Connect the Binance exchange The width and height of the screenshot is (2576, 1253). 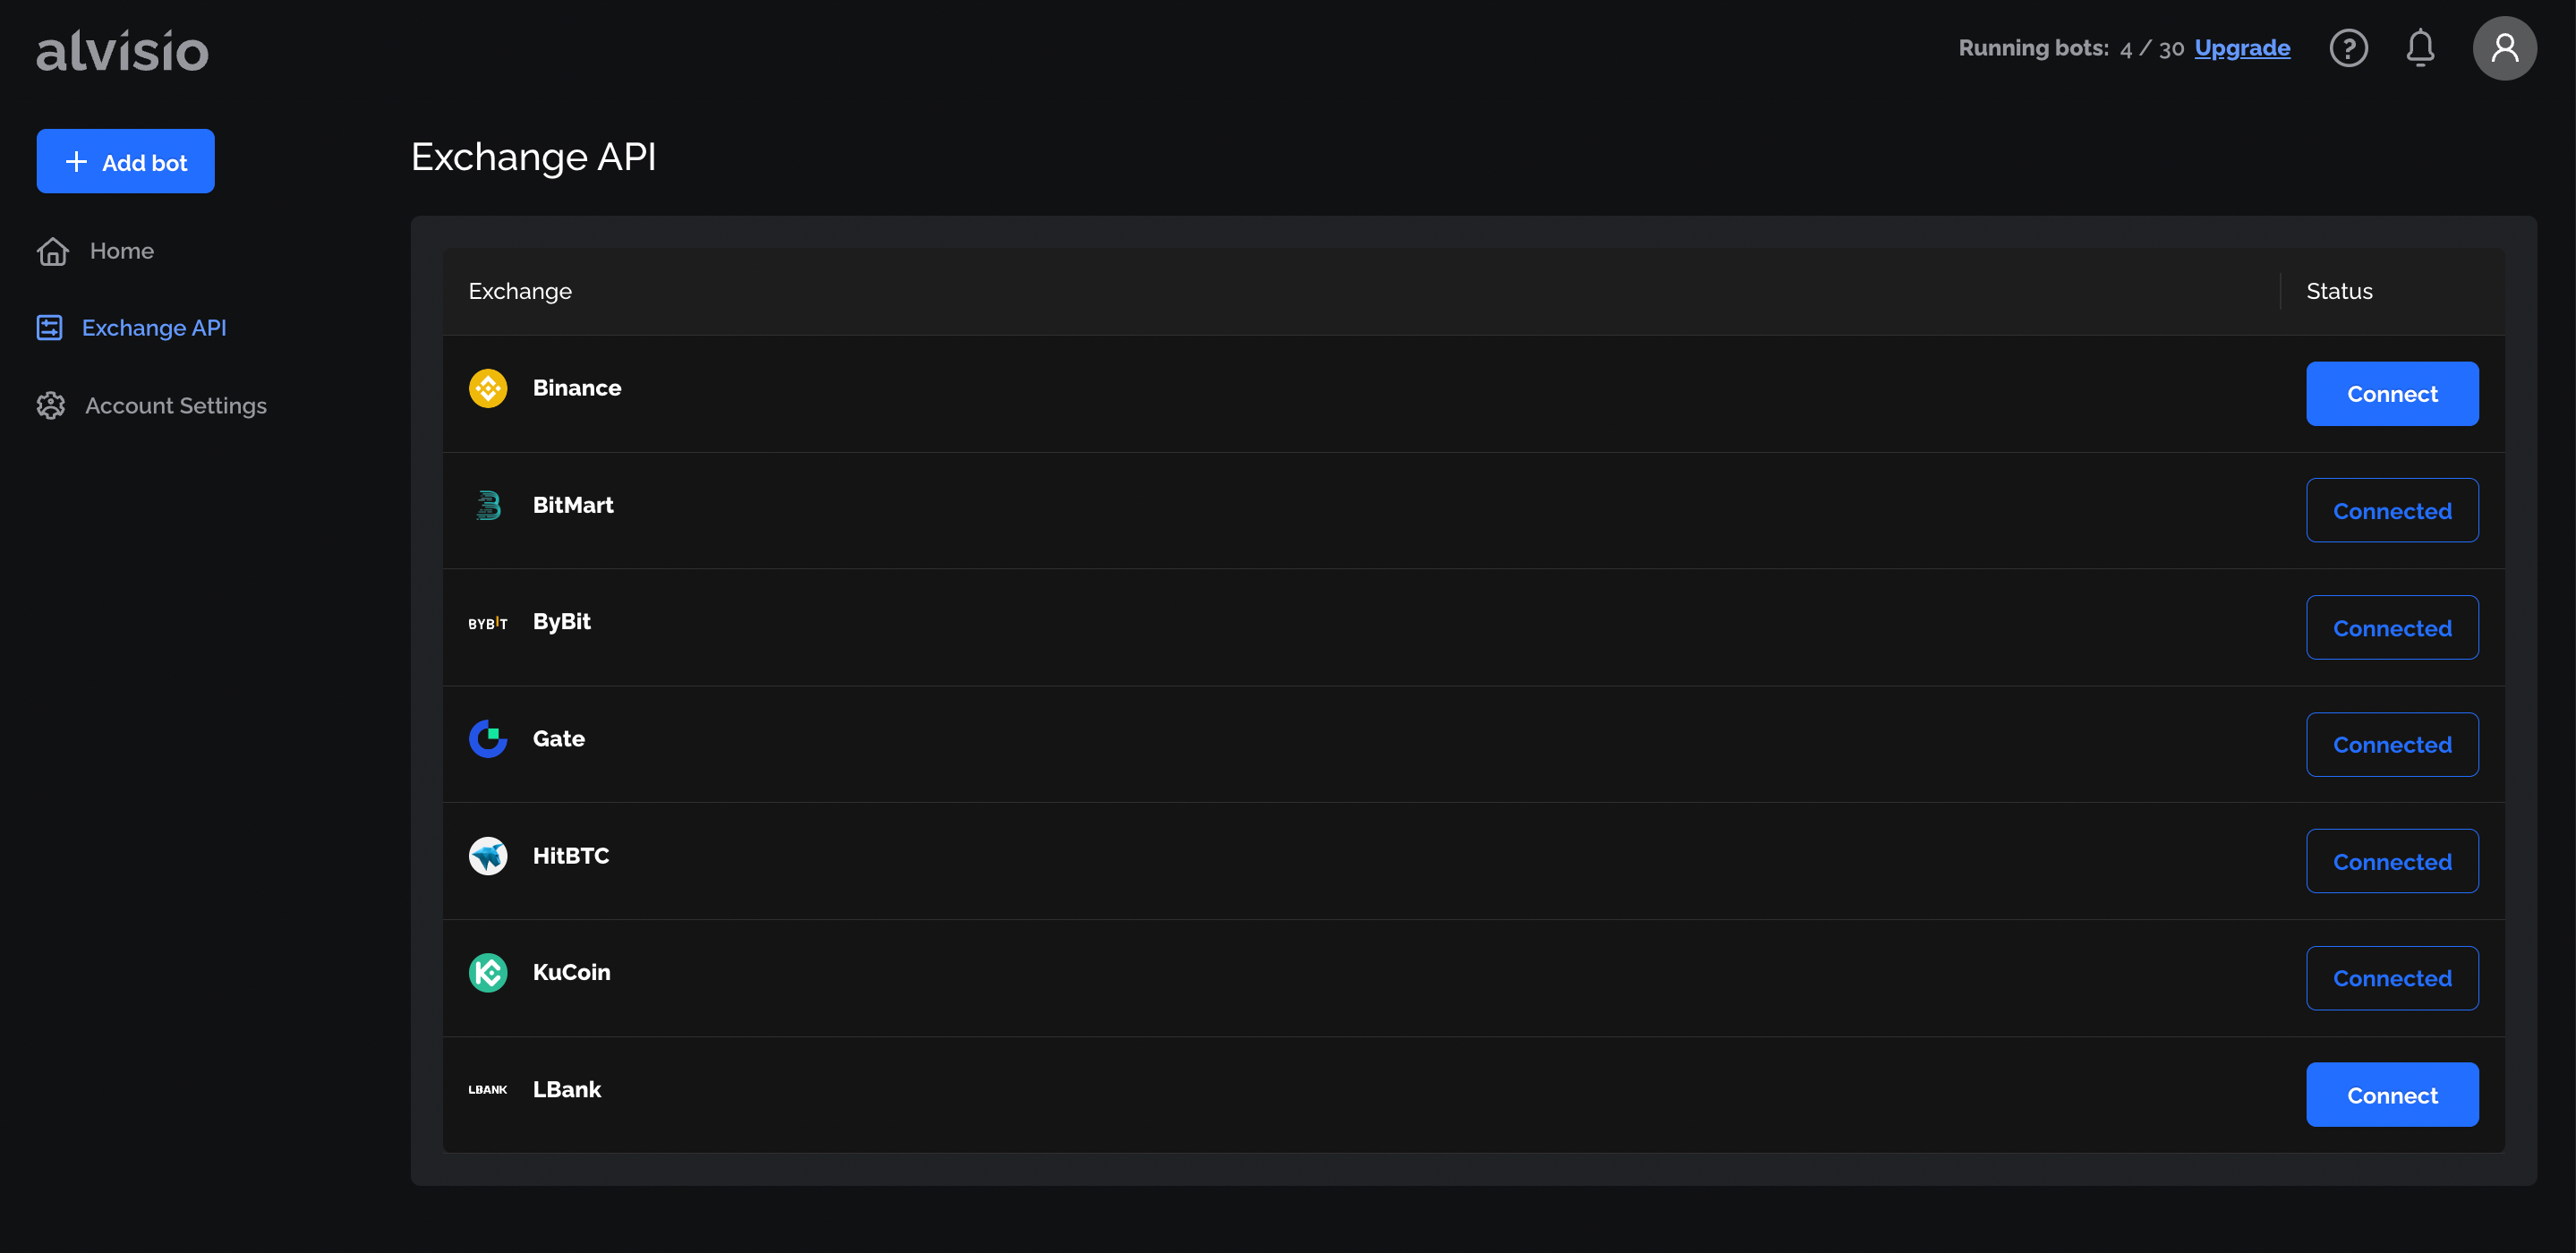click(2392, 394)
